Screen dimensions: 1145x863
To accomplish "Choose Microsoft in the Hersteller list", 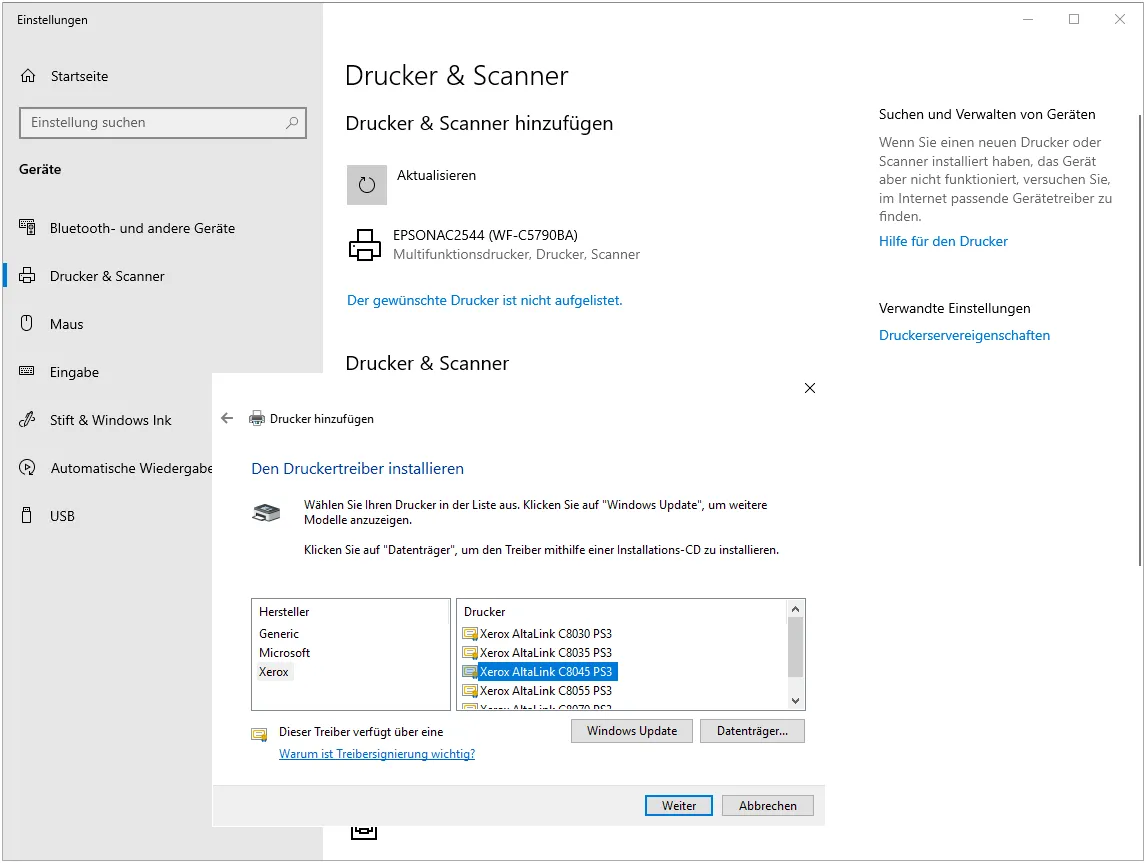I will coord(285,653).
